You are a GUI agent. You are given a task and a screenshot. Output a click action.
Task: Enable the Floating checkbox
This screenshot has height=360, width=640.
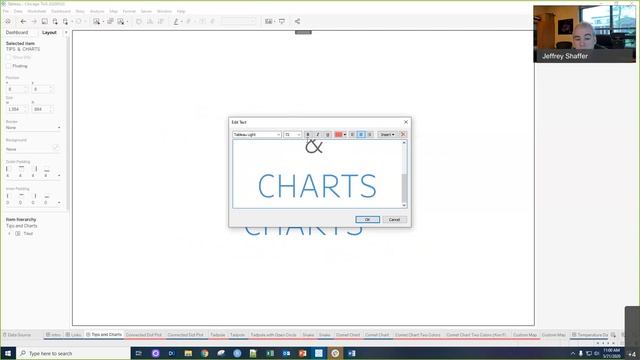[x=9, y=66]
